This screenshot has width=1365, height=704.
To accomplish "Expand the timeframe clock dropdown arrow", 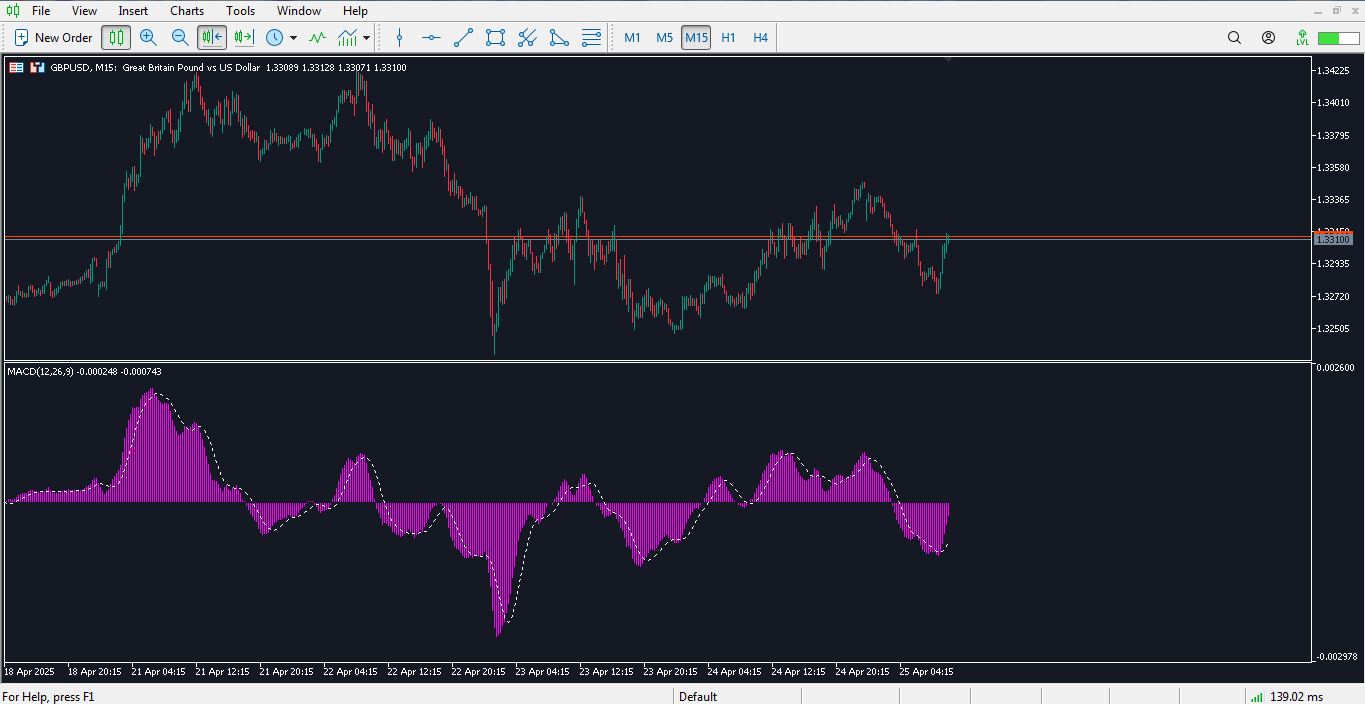I will (x=293, y=38).
